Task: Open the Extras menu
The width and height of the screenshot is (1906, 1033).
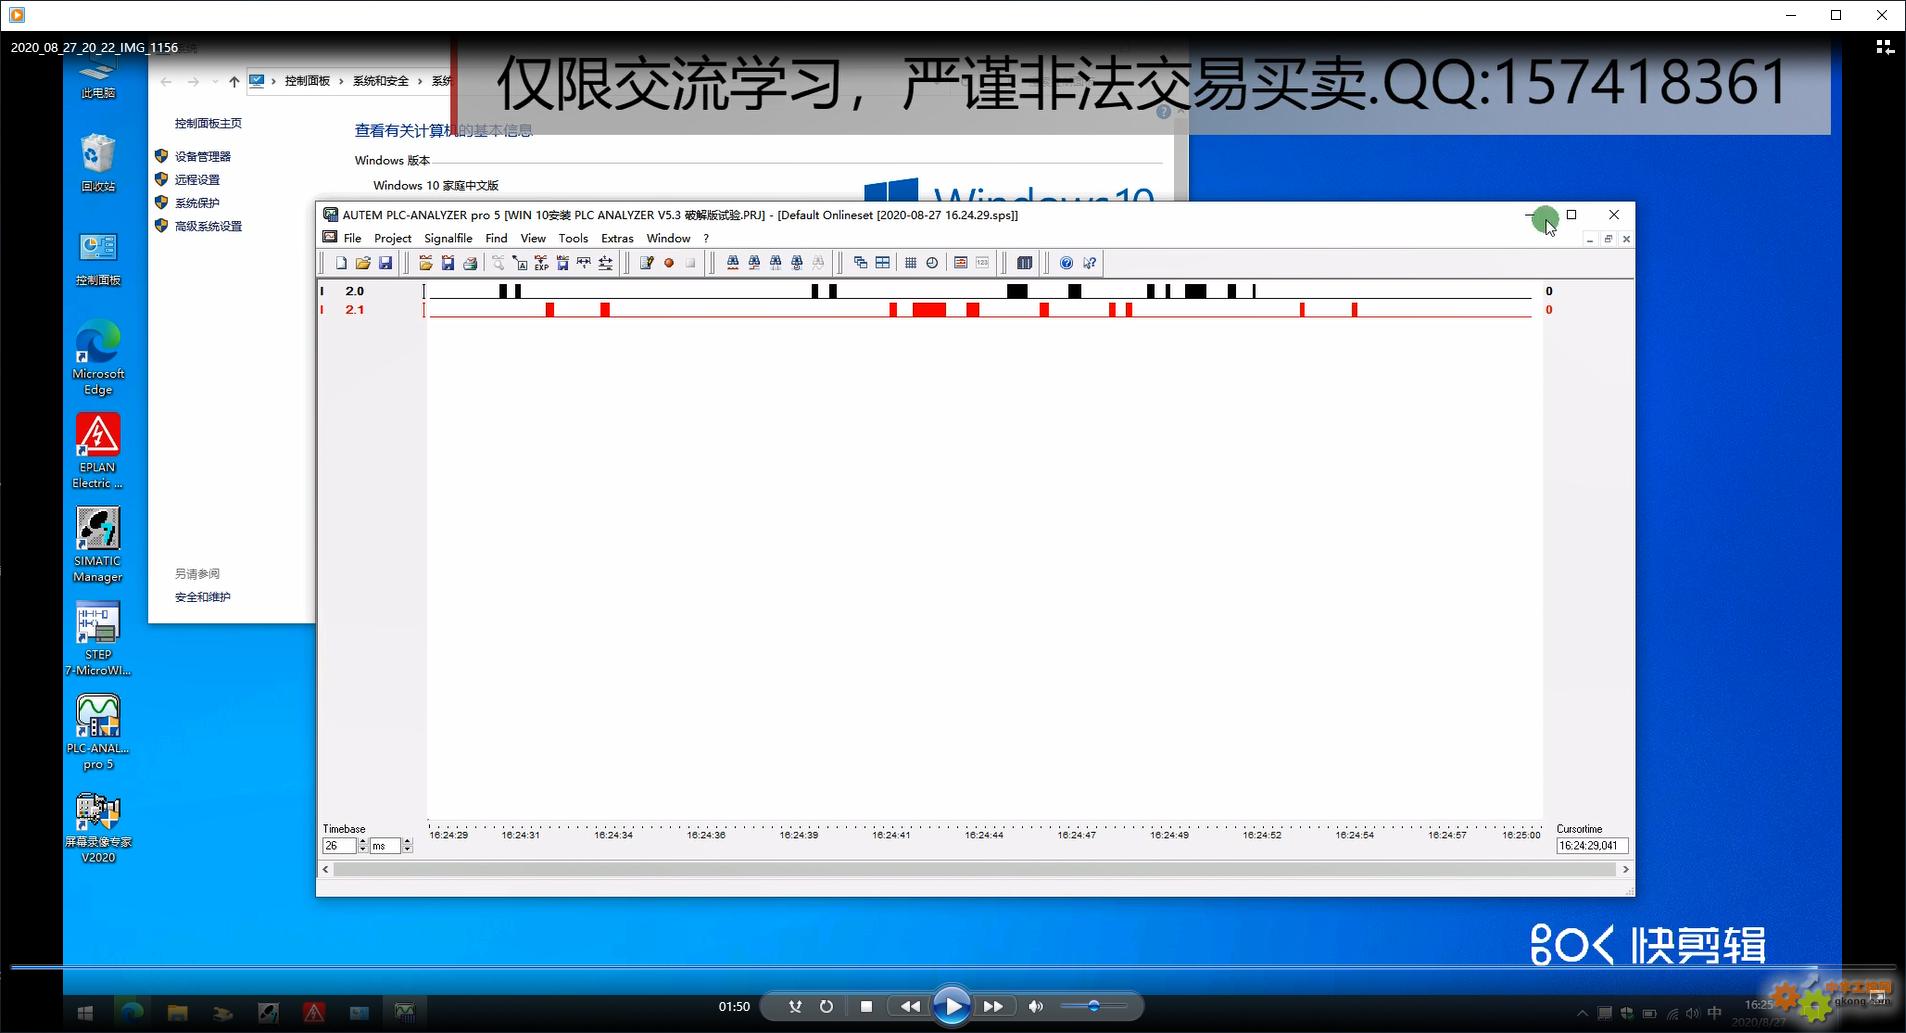Action: coord(617,238)
